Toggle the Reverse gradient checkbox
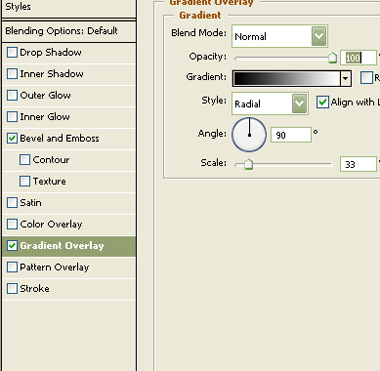 [x=366, y=78]
